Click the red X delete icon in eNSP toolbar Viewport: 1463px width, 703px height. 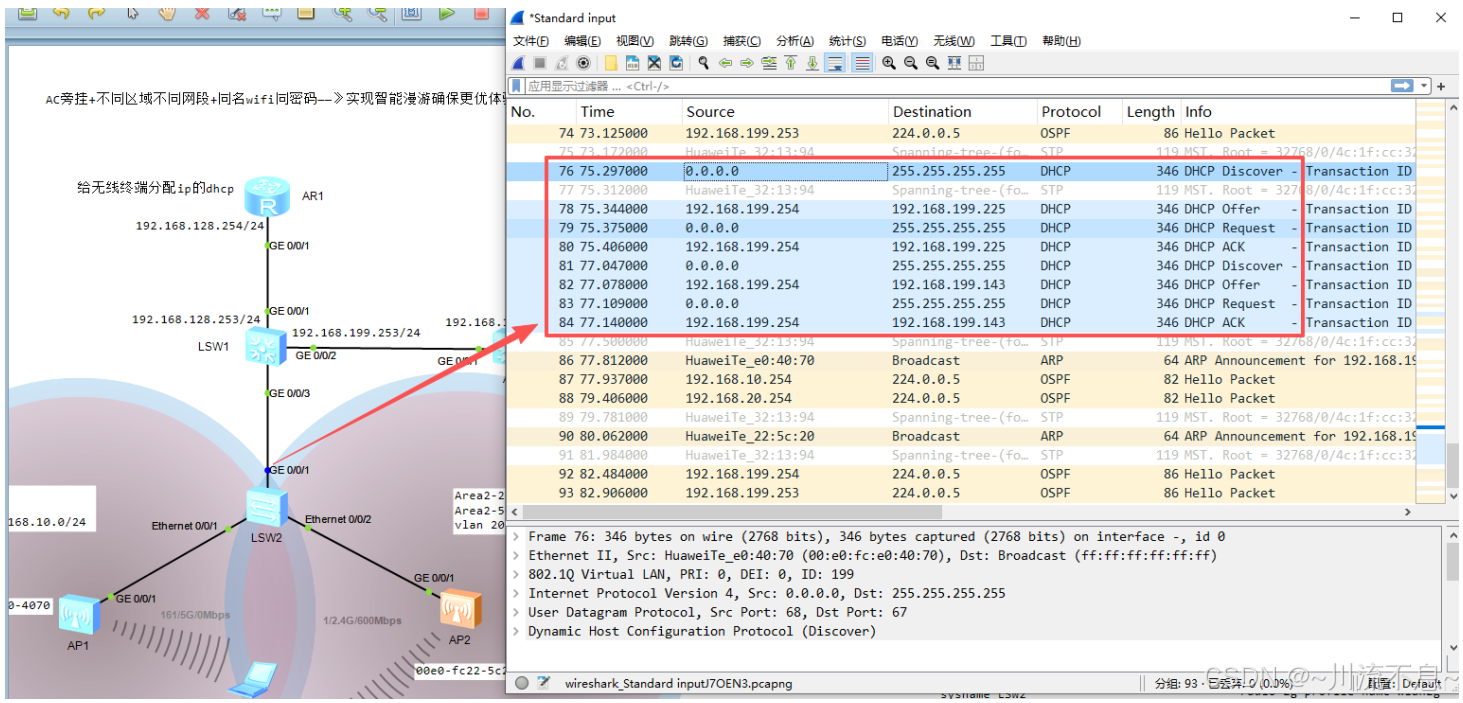pyautogui.click(x=202, y=13)
